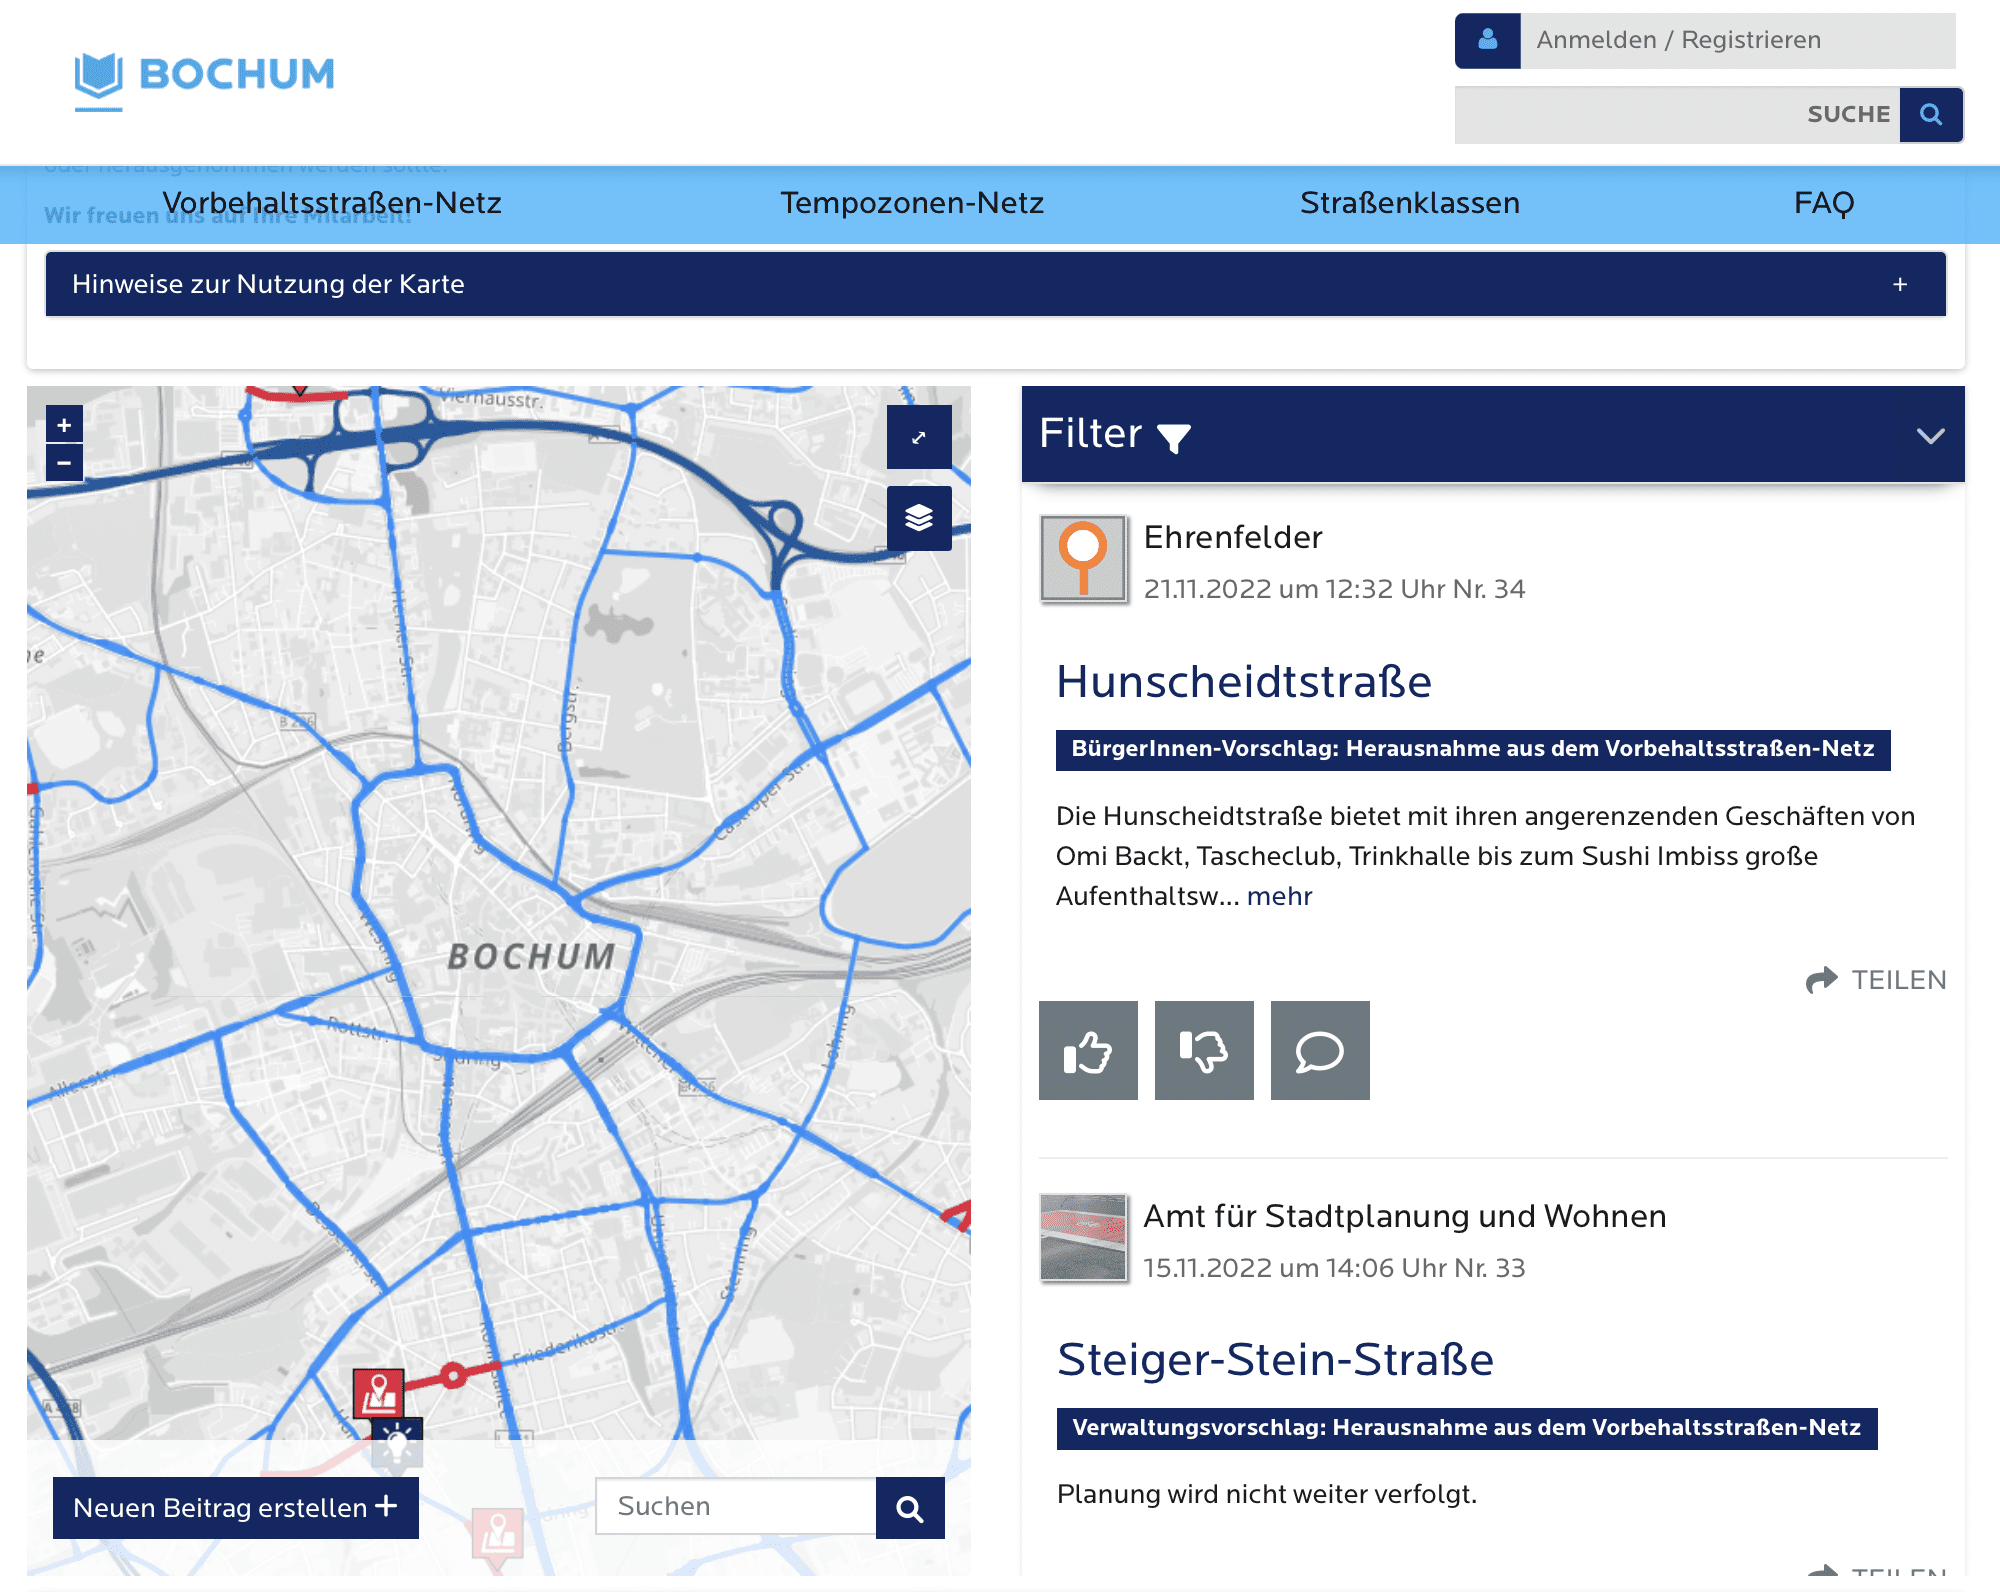2000x1592 pixels.
Task: Zoom in on the map
Action: click(x=64, y=425)
